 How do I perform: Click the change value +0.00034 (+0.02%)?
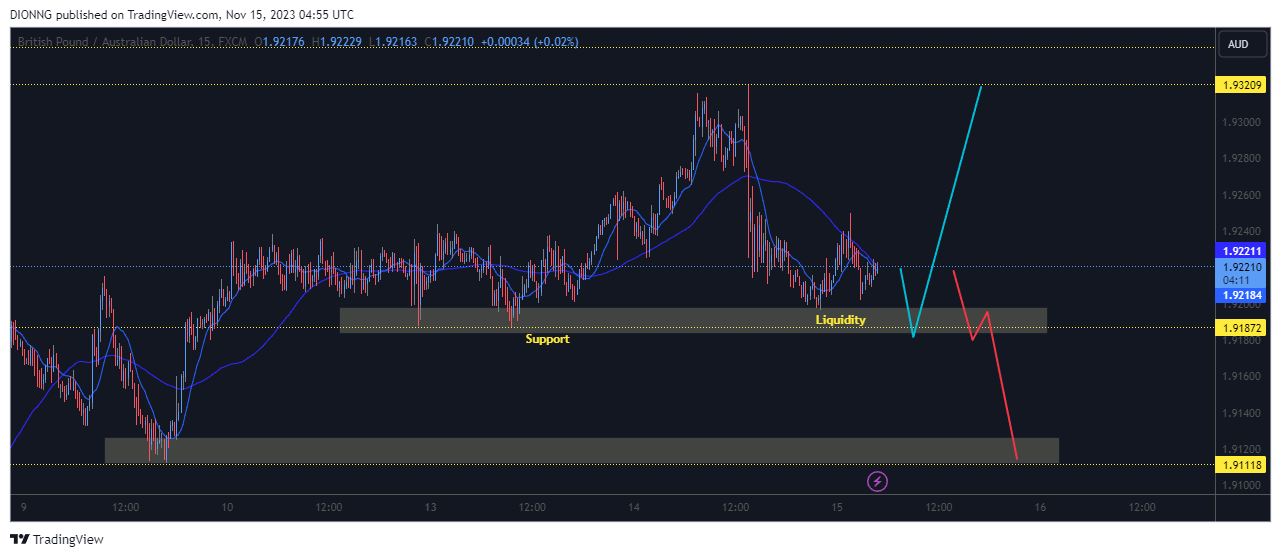tap(530, 42)
